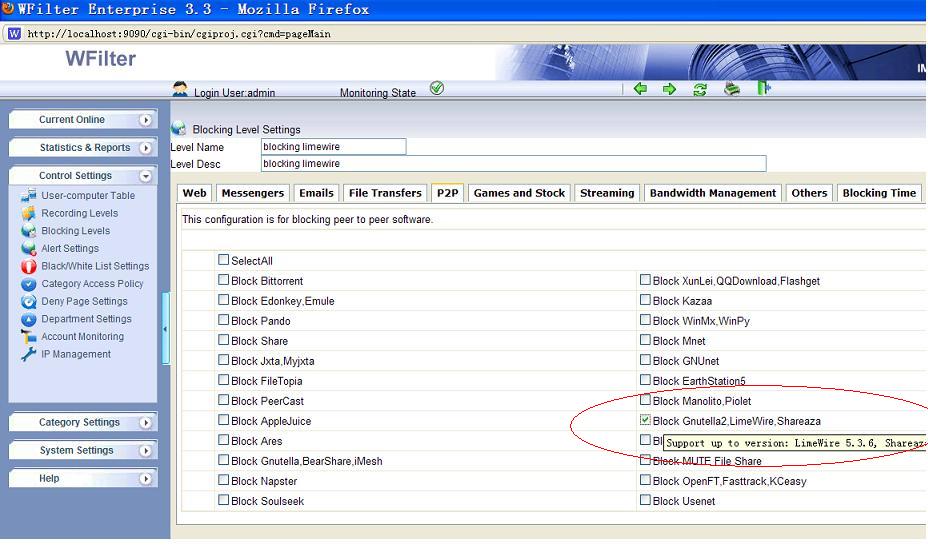Check the Block Usenet option

pyautogui.click(x=645, y=500)
